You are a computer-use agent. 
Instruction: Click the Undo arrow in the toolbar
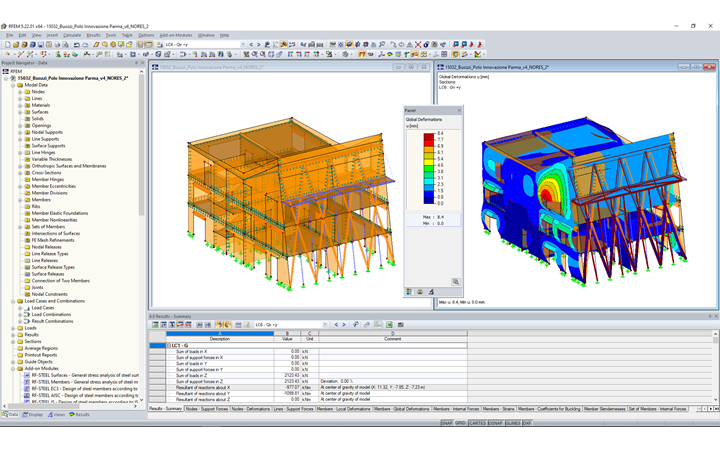click(77, 45)
